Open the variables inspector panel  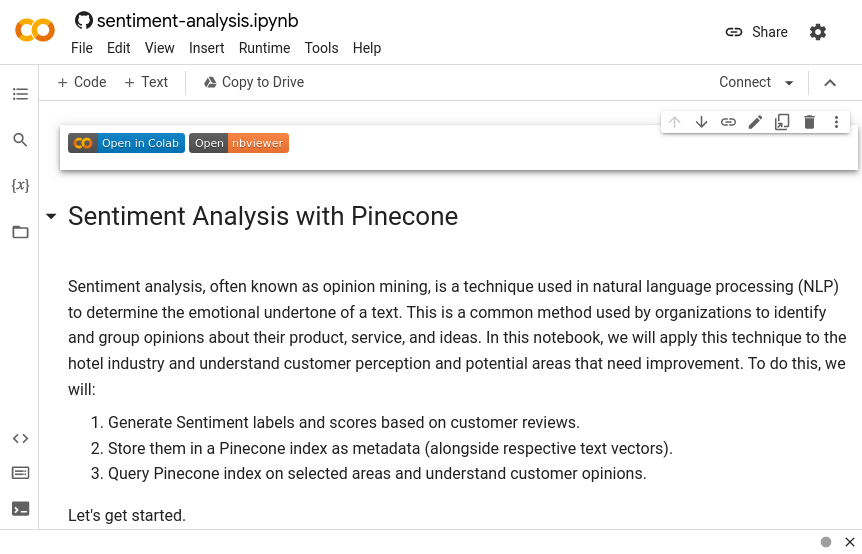tap(20, 186)
